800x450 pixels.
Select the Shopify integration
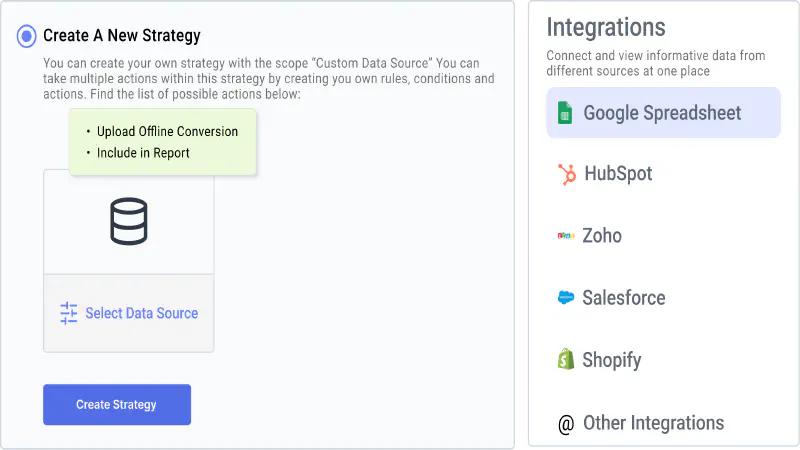tap(663, 360)
